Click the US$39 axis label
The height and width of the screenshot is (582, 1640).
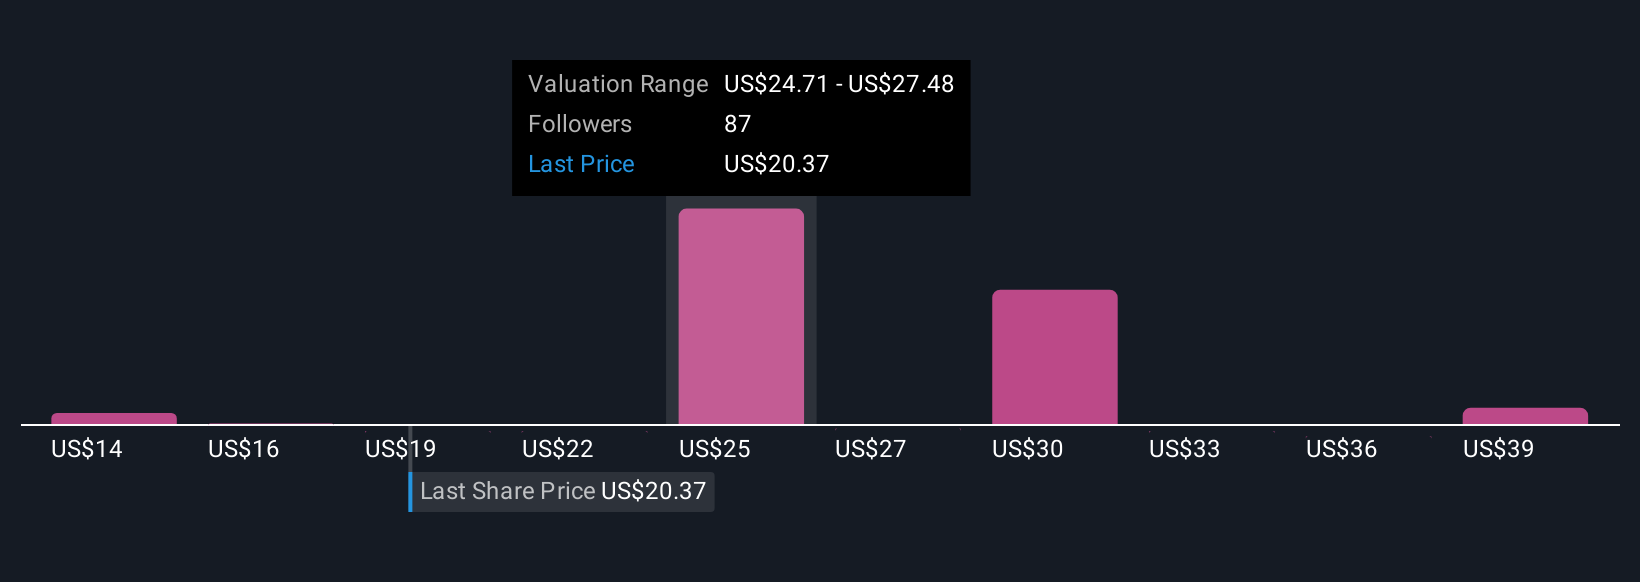1499,449
